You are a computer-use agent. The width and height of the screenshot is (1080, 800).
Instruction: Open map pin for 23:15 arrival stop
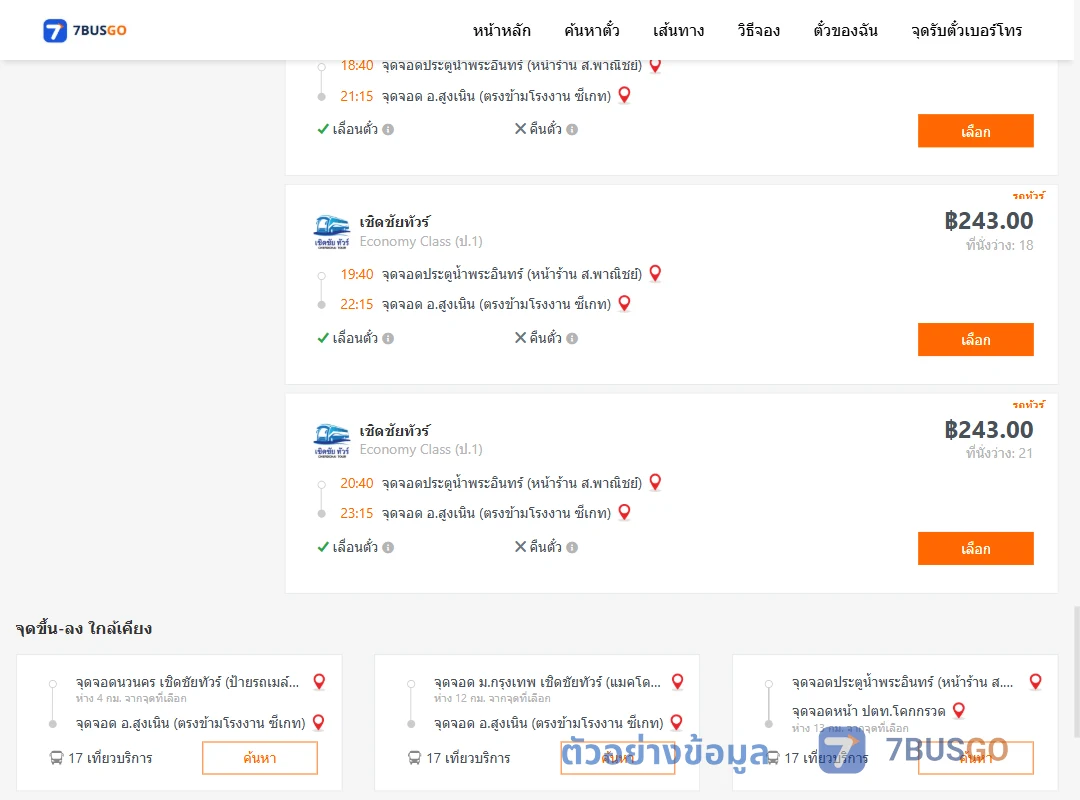click(624, 512)
